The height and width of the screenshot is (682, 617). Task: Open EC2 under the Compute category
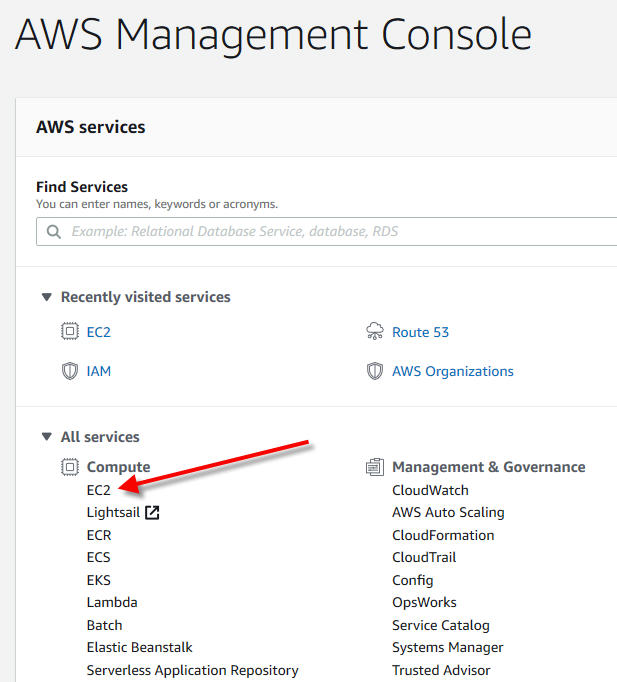click(99, 490)
